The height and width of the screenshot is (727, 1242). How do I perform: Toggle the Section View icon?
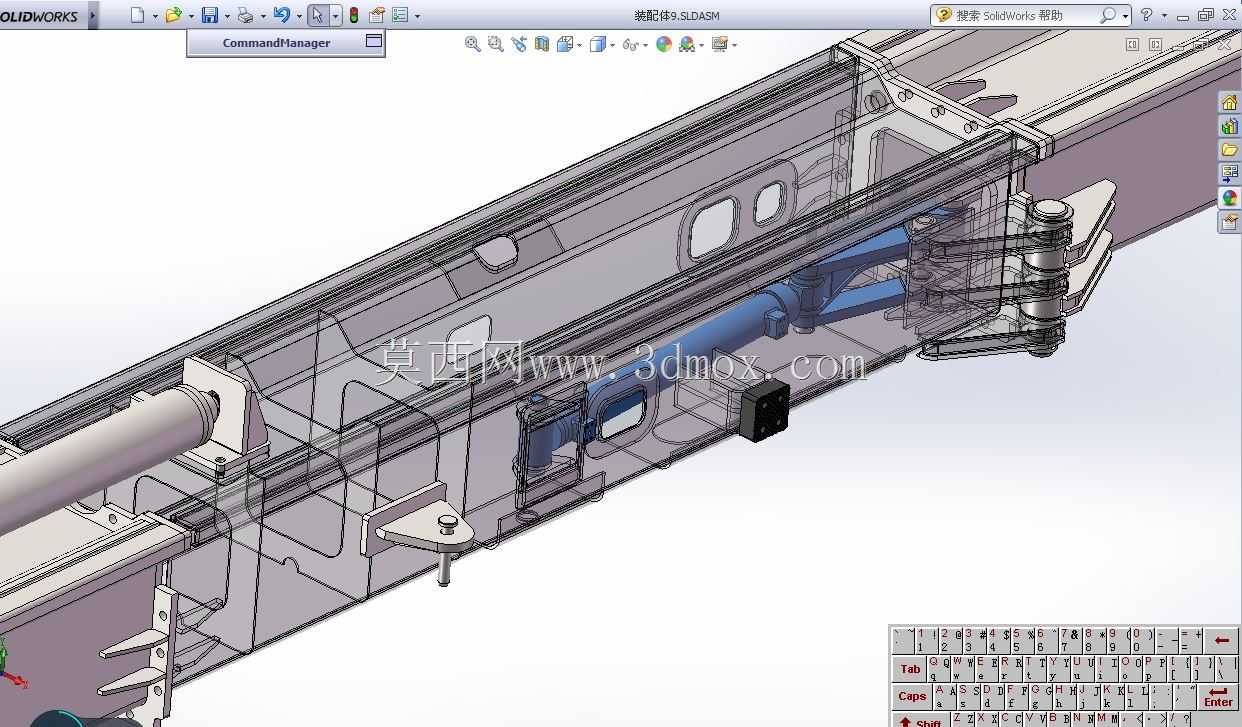pos(542,44)
